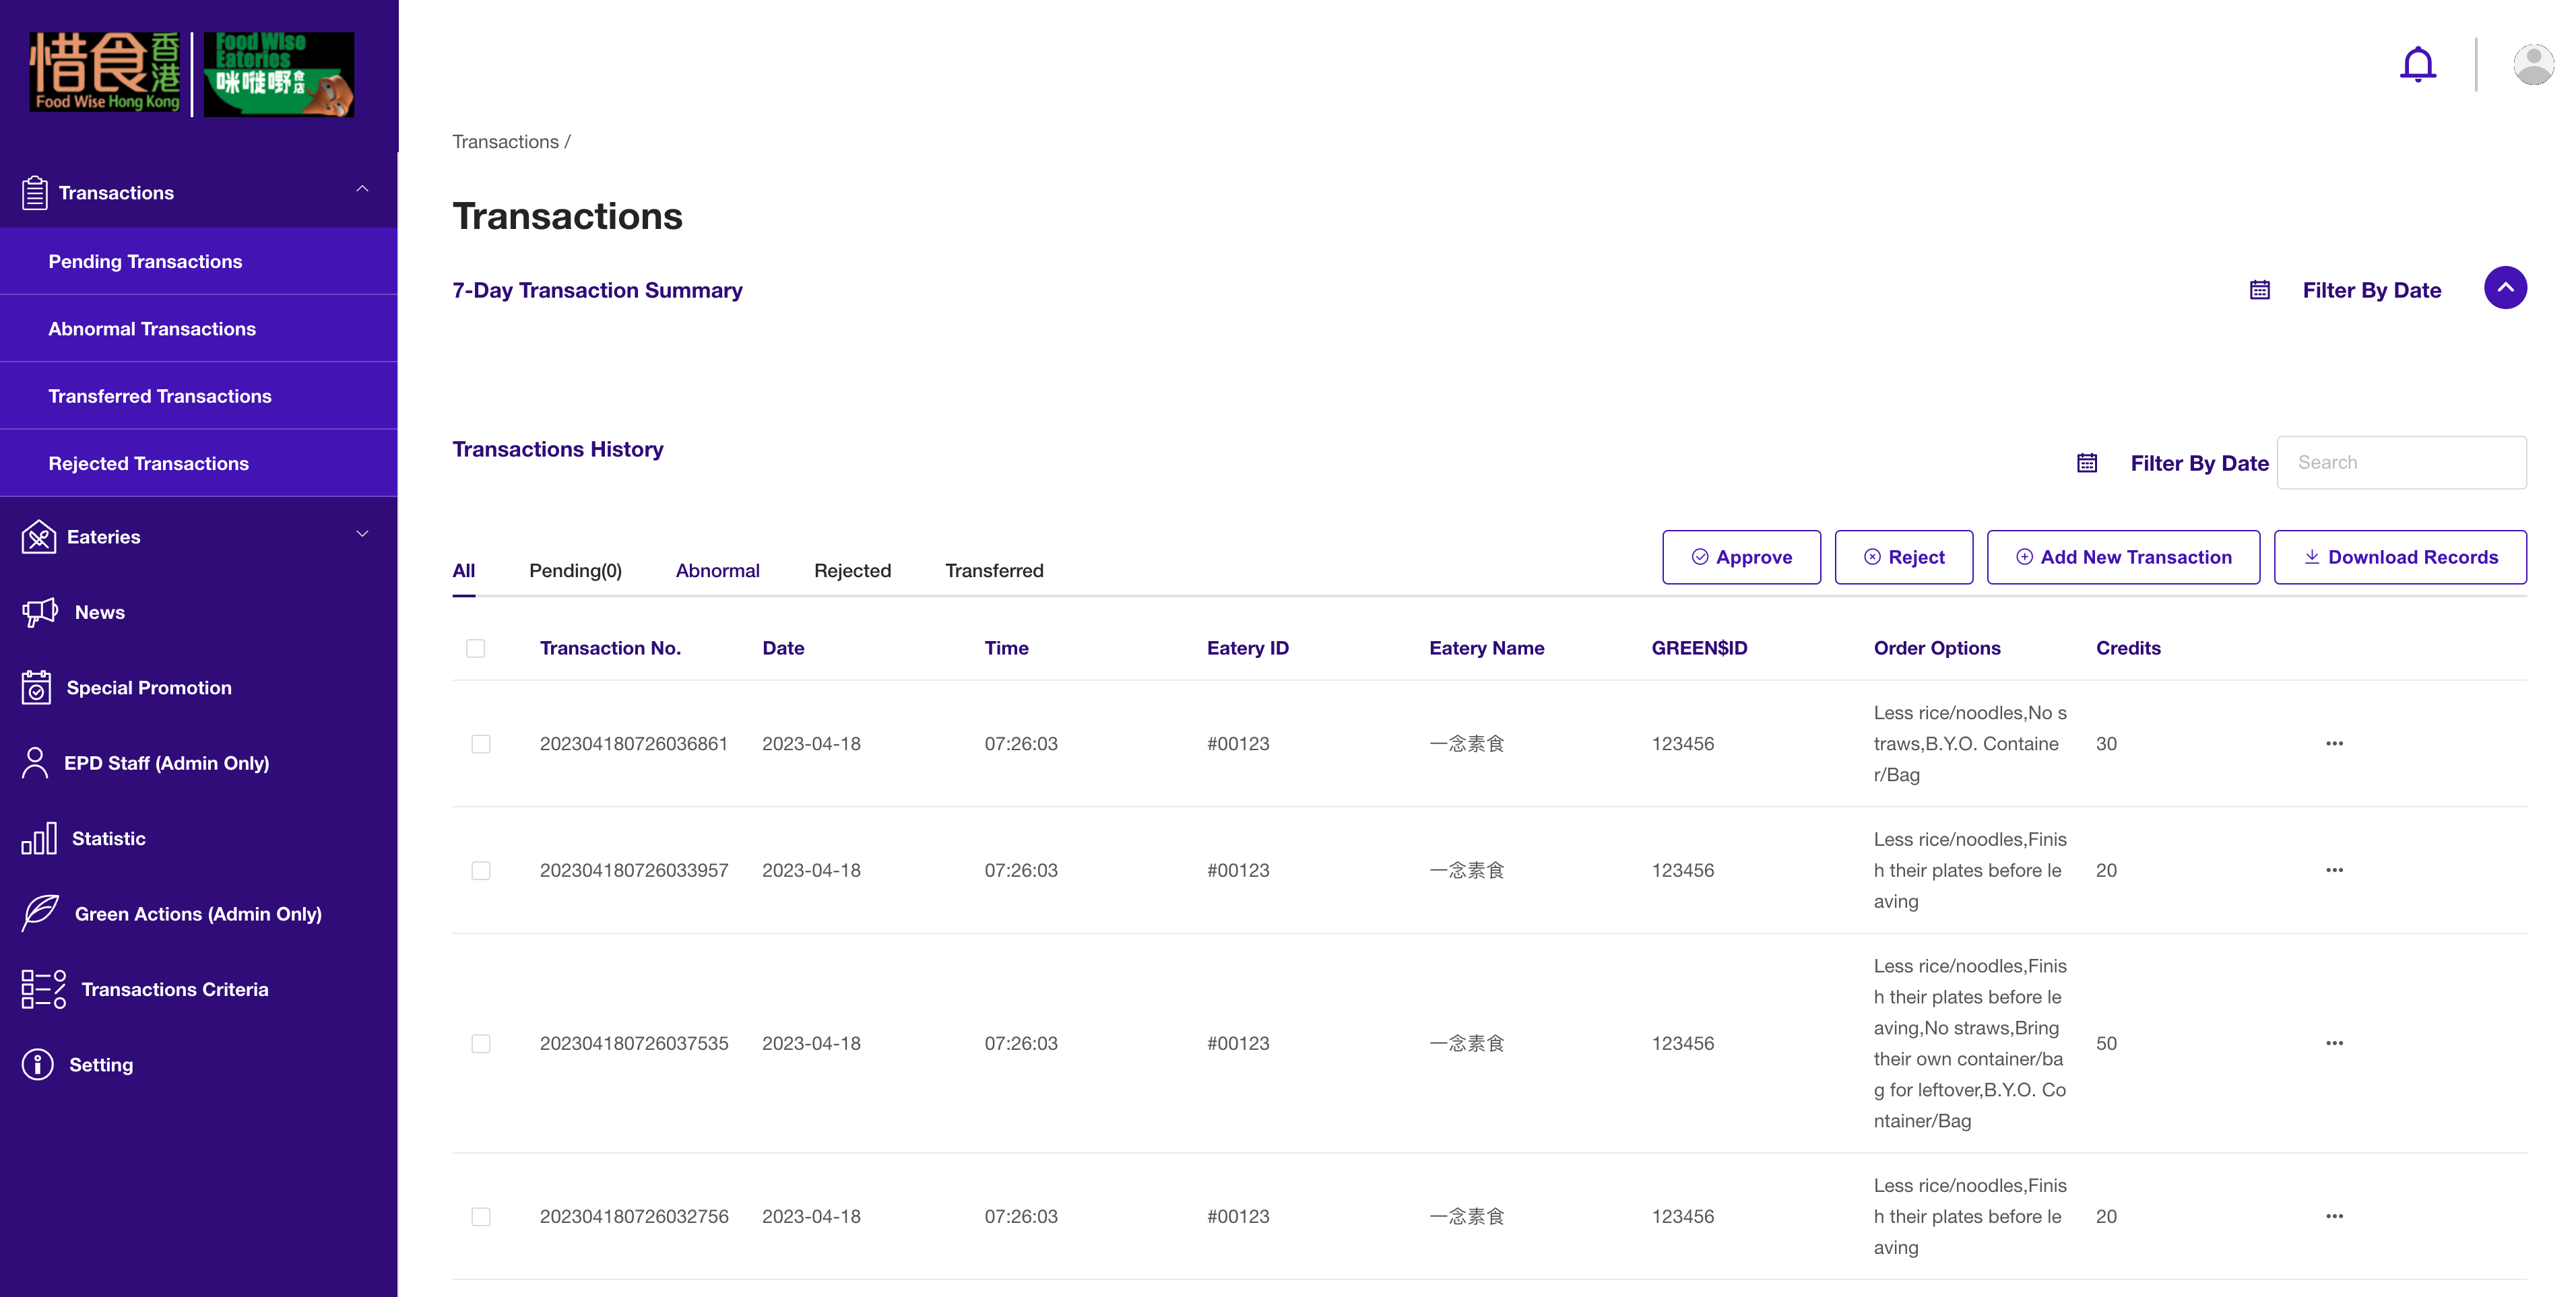Click the News megaphone icon
The width and height of the screenshot is (2576, 1297).
pos(40,612)
